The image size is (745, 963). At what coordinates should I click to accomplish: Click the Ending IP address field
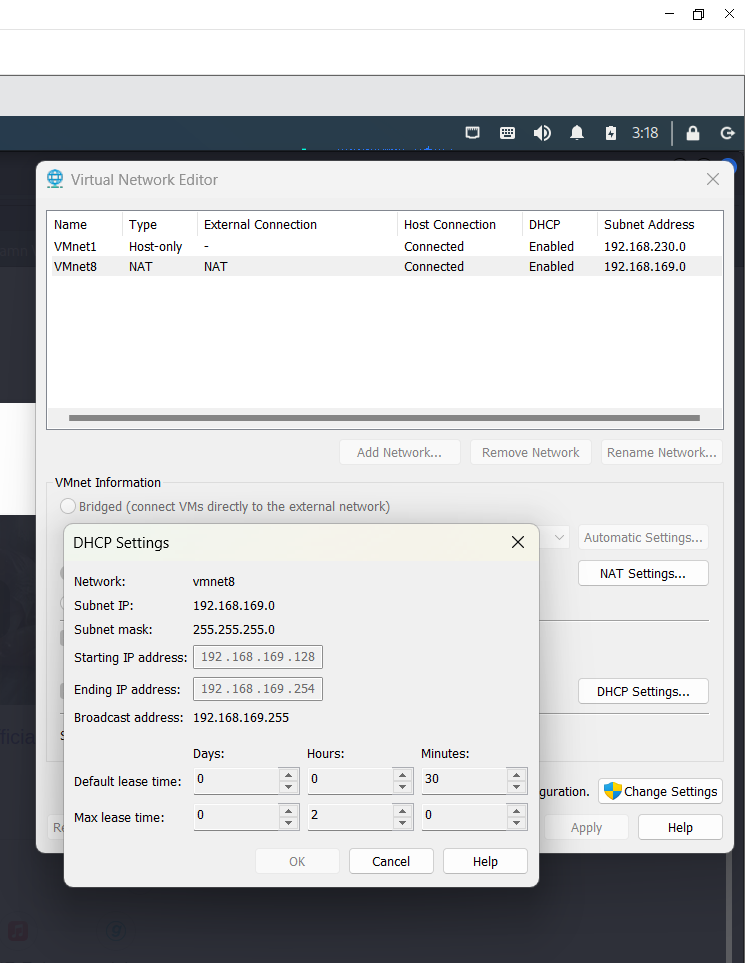click(258, 688)
